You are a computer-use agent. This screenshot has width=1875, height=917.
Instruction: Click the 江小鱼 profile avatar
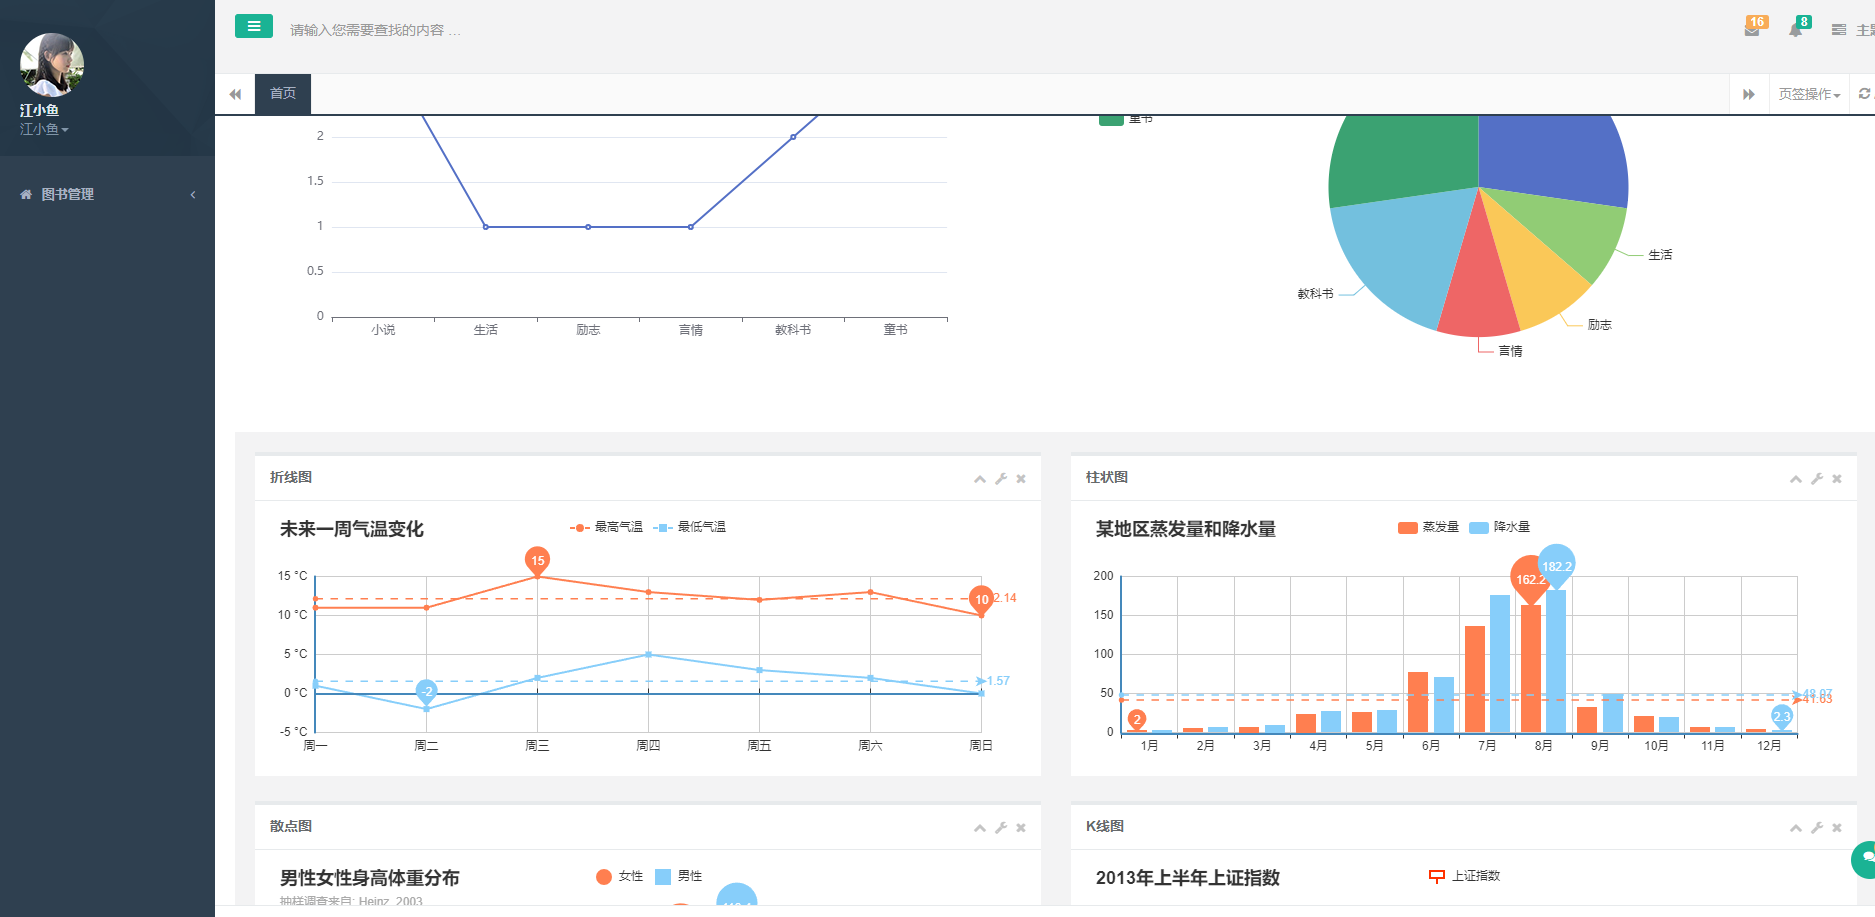click(52, 65)
